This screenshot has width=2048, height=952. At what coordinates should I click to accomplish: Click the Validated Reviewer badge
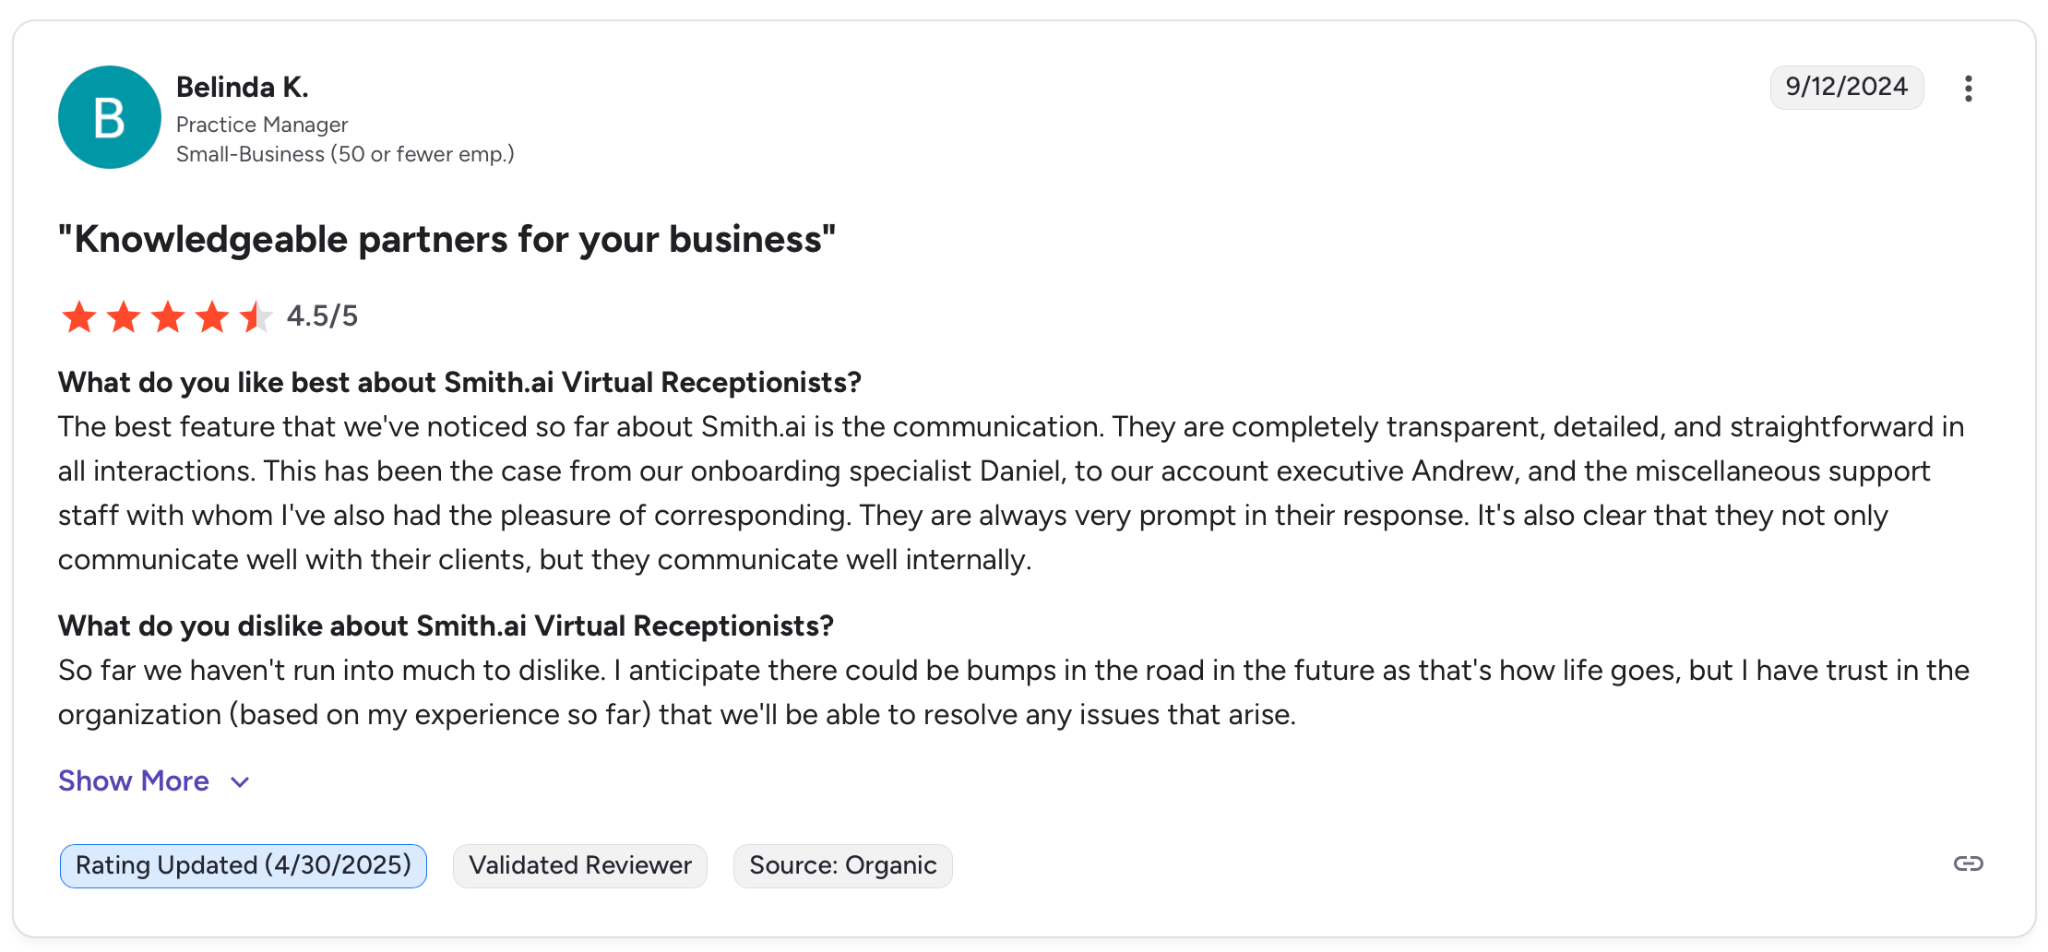point(580,865)
